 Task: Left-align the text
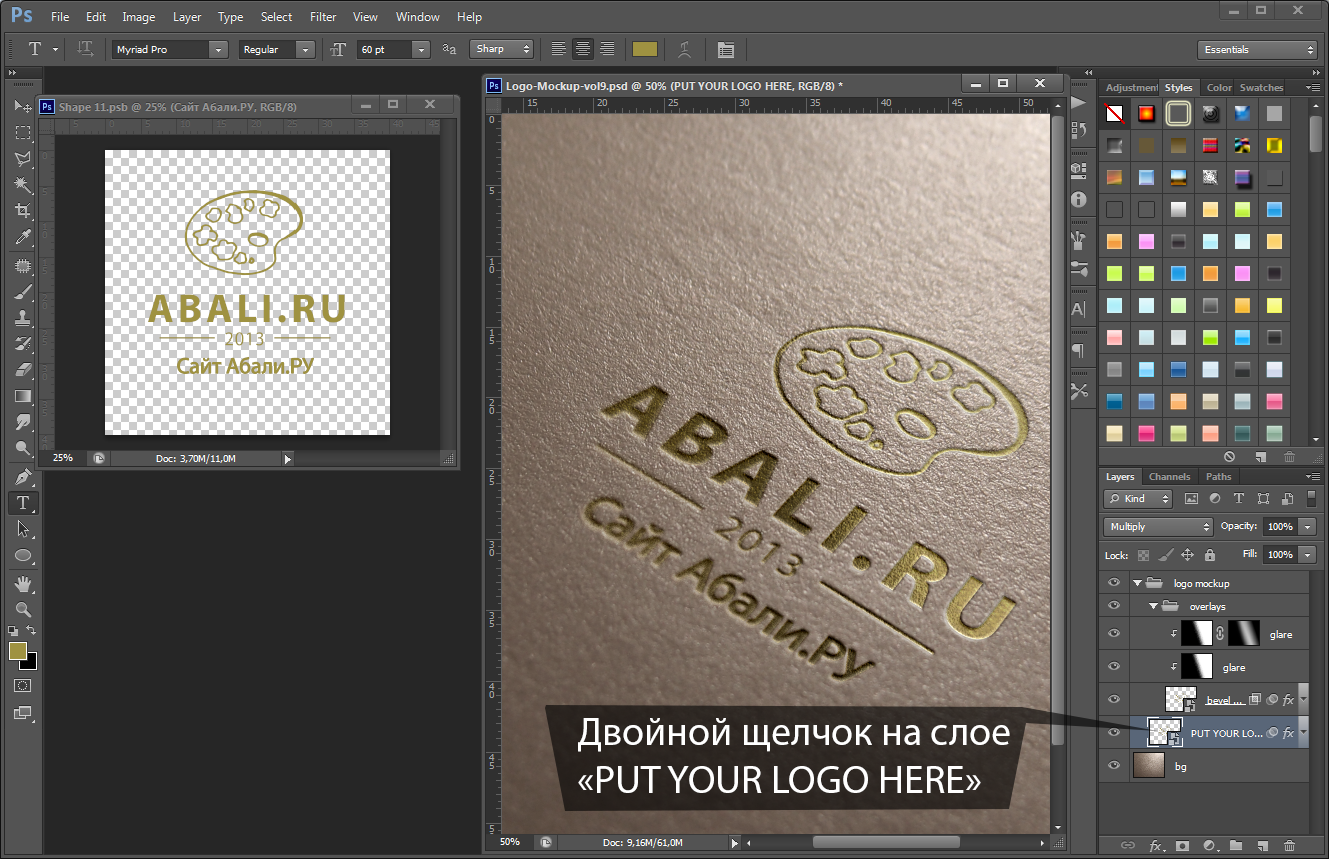coord(558,49)
